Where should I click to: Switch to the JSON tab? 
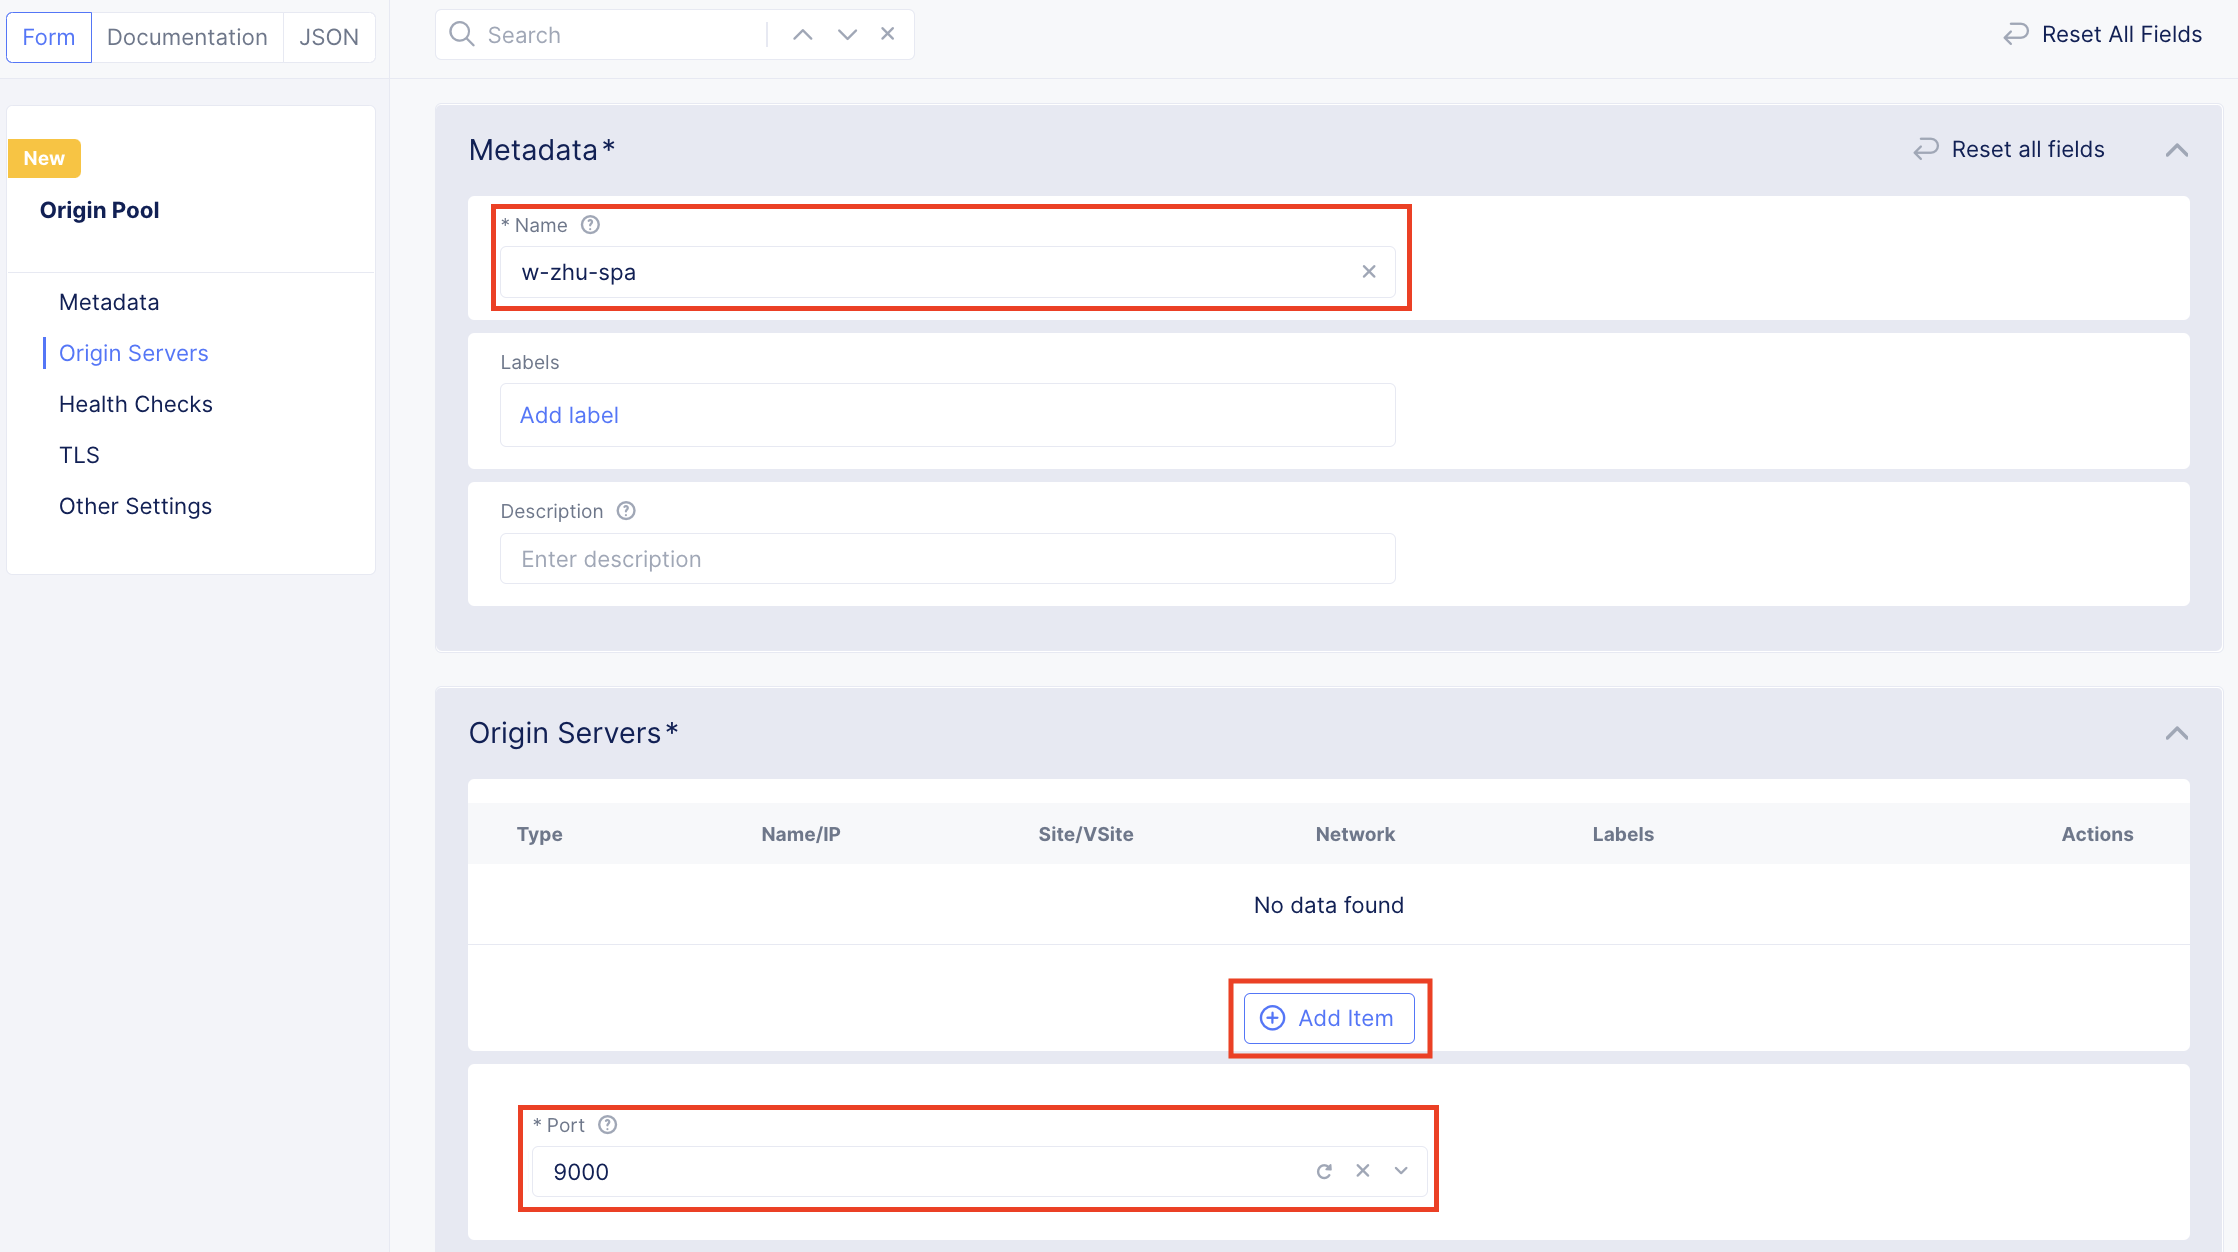(328, 37)
